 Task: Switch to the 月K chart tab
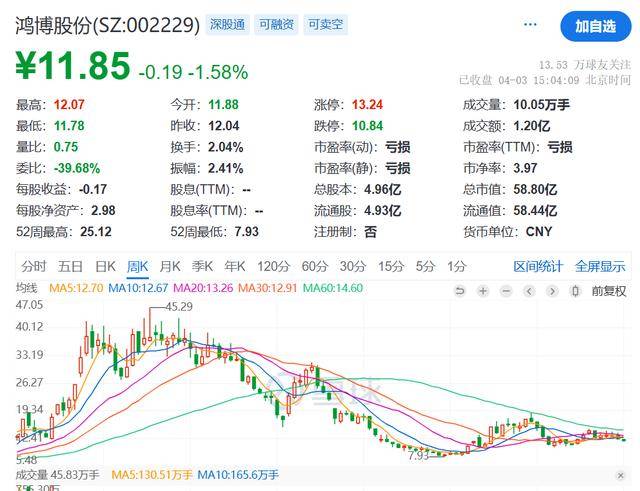coord(170,267)
